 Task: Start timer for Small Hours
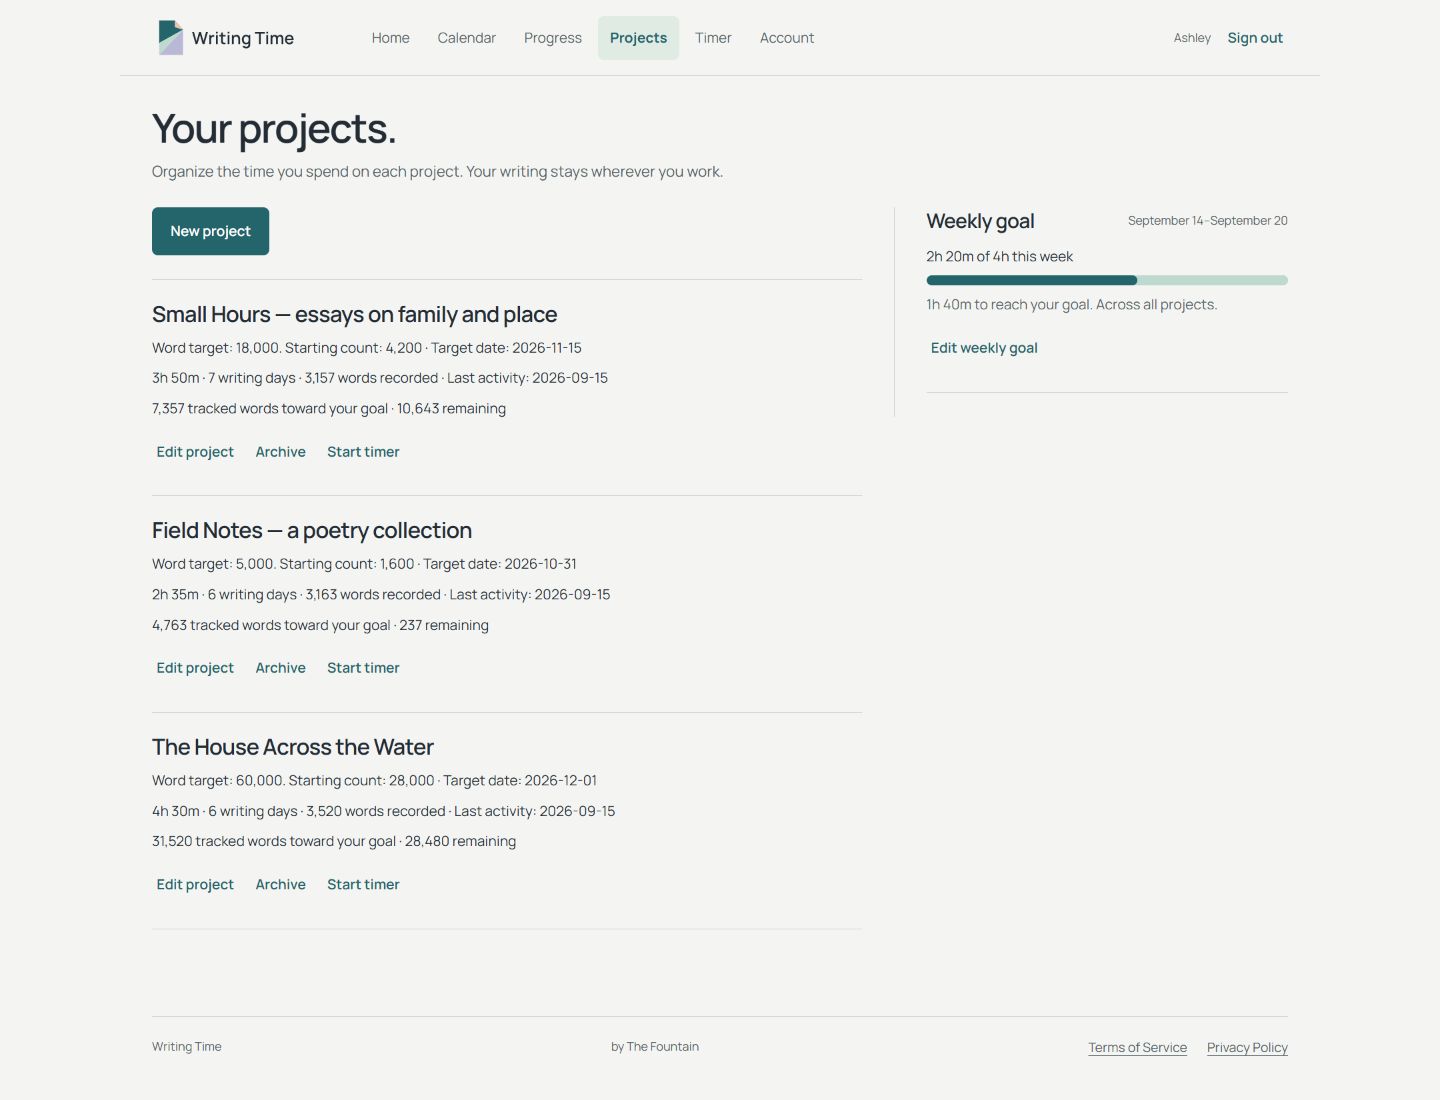click(363, 452)
